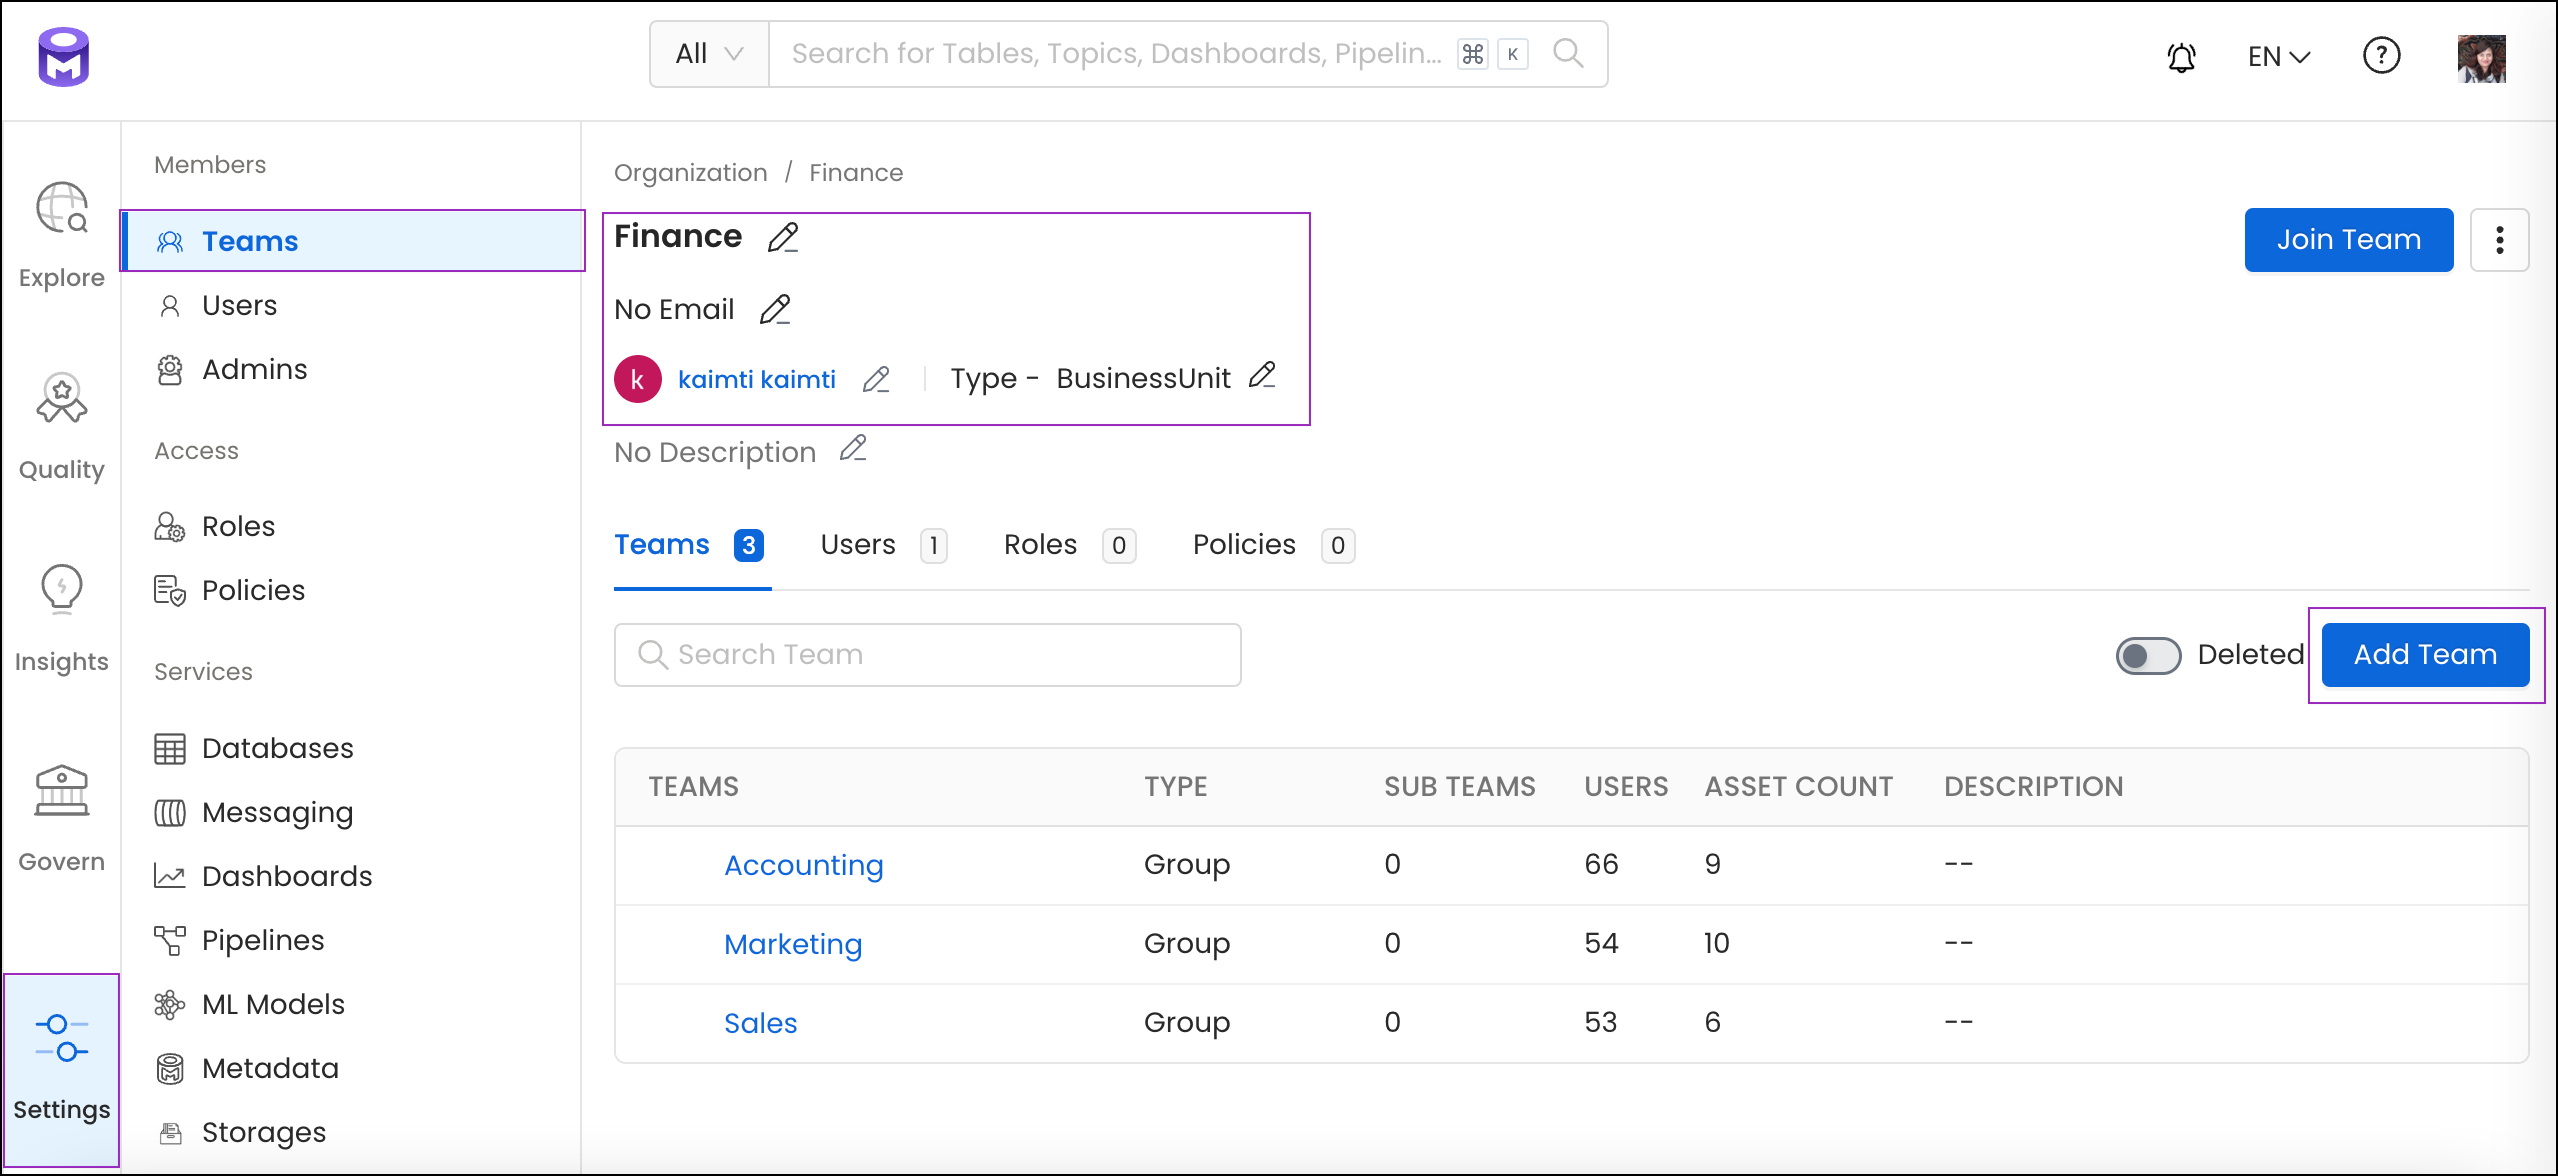Open Pipelines under Services

pyautogui.click(x=352, y=940)
